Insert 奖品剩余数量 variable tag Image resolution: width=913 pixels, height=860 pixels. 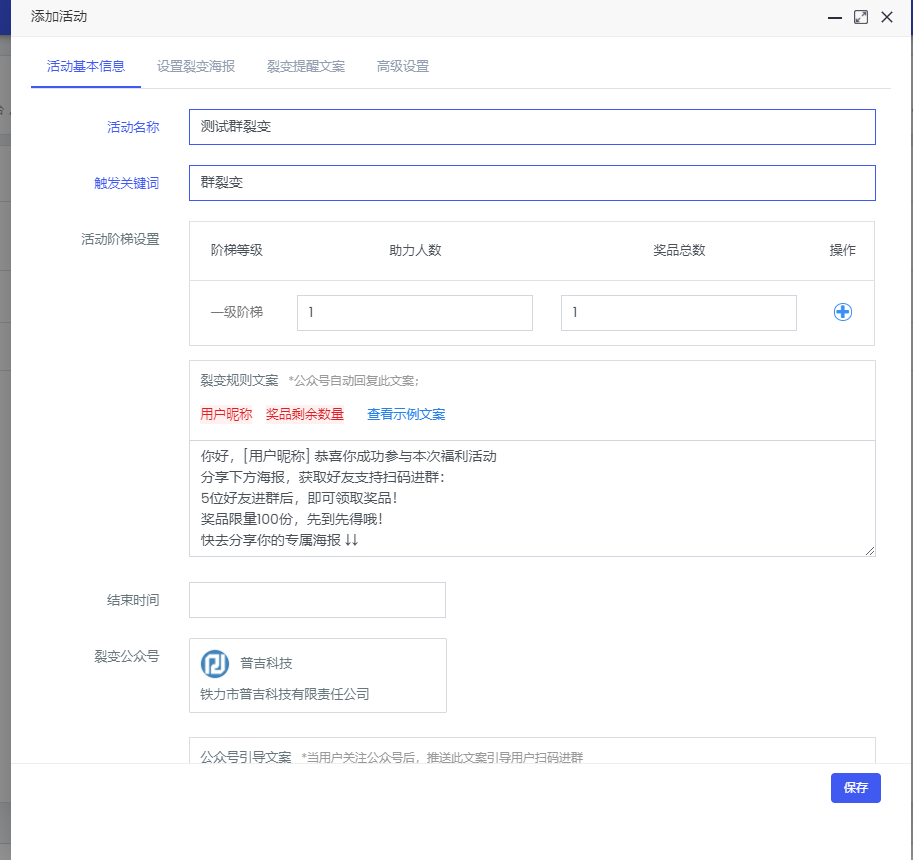pos(305,414)
